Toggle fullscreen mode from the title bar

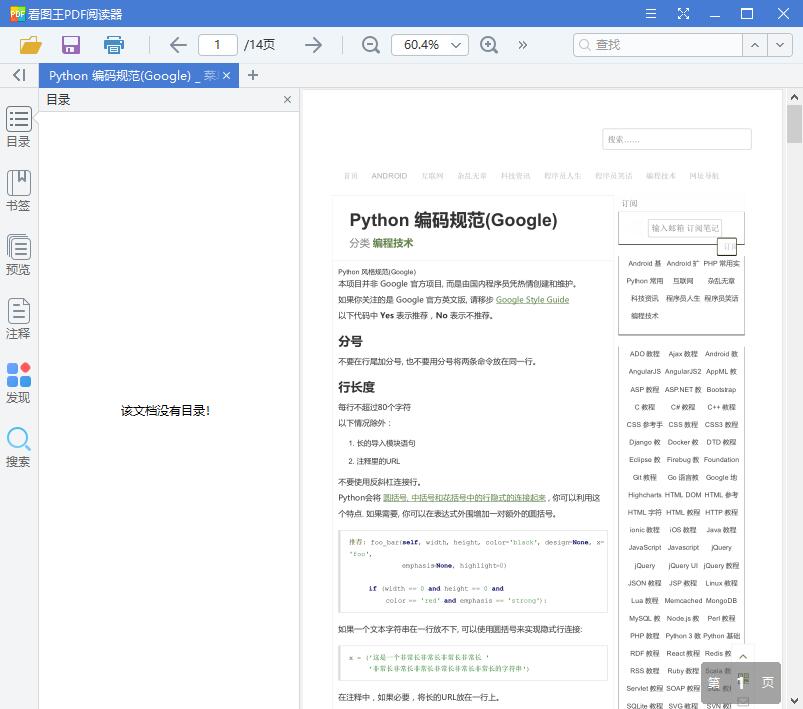coord(684,14)
